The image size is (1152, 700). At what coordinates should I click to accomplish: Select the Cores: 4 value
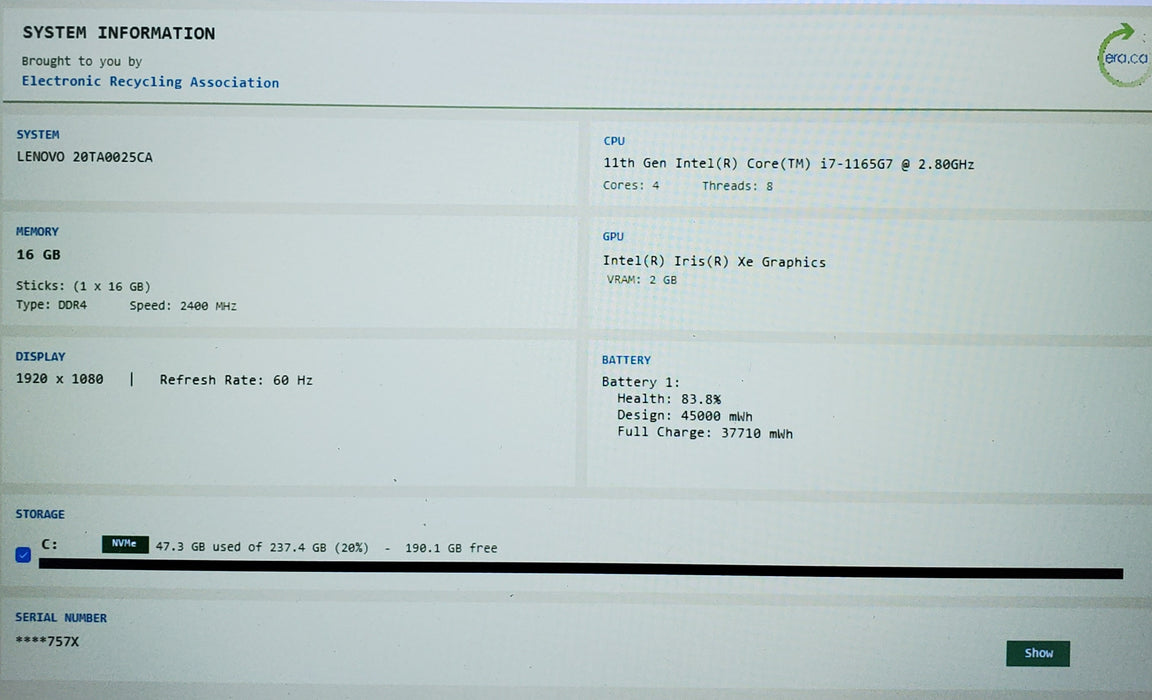(631, 185)
